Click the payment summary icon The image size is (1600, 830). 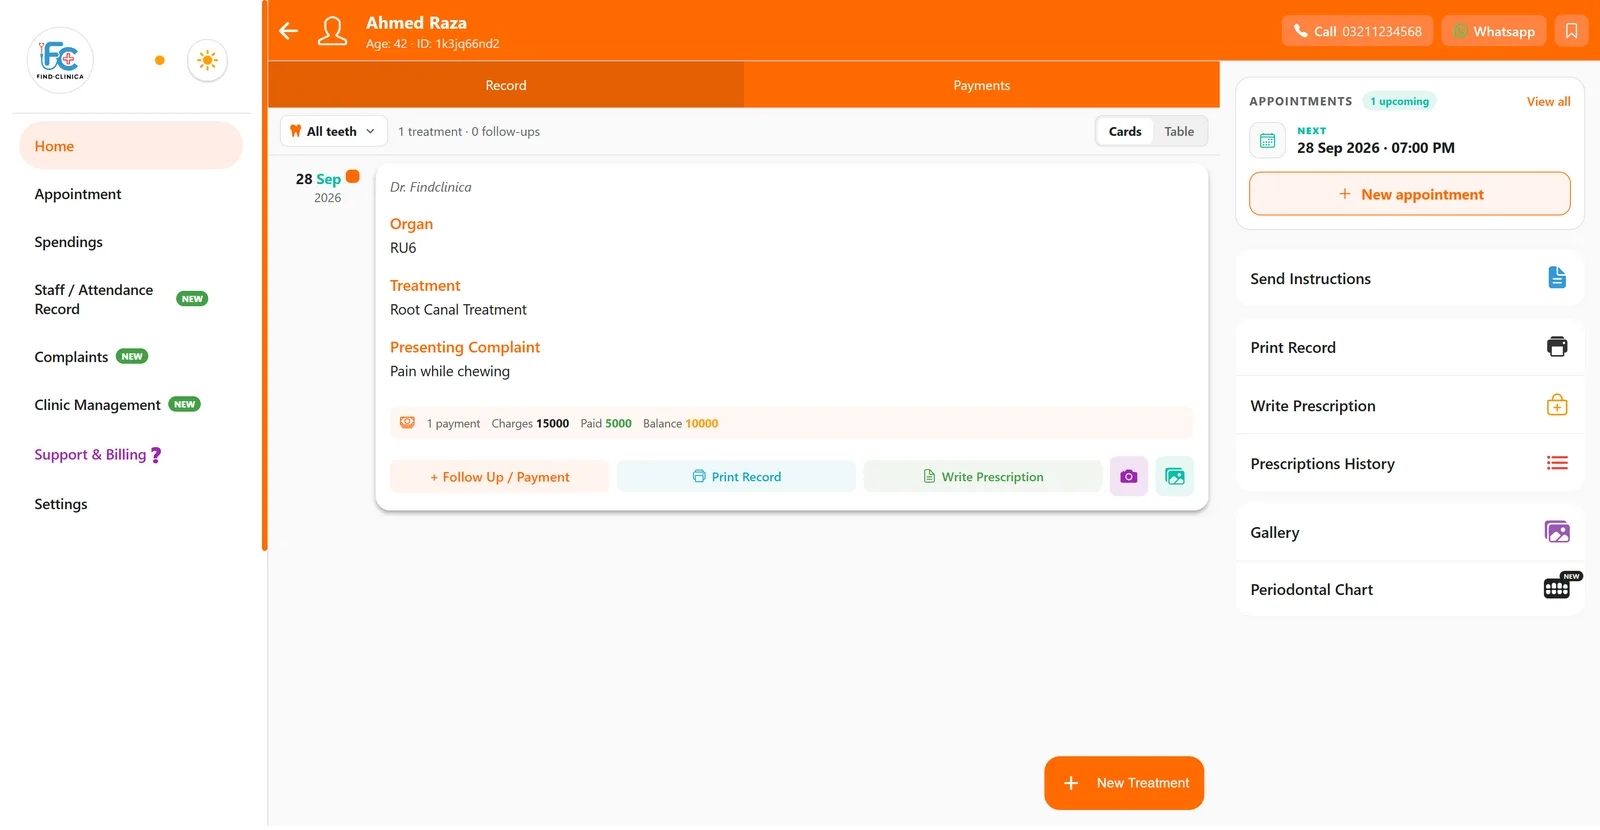click(x=407, y=423)
